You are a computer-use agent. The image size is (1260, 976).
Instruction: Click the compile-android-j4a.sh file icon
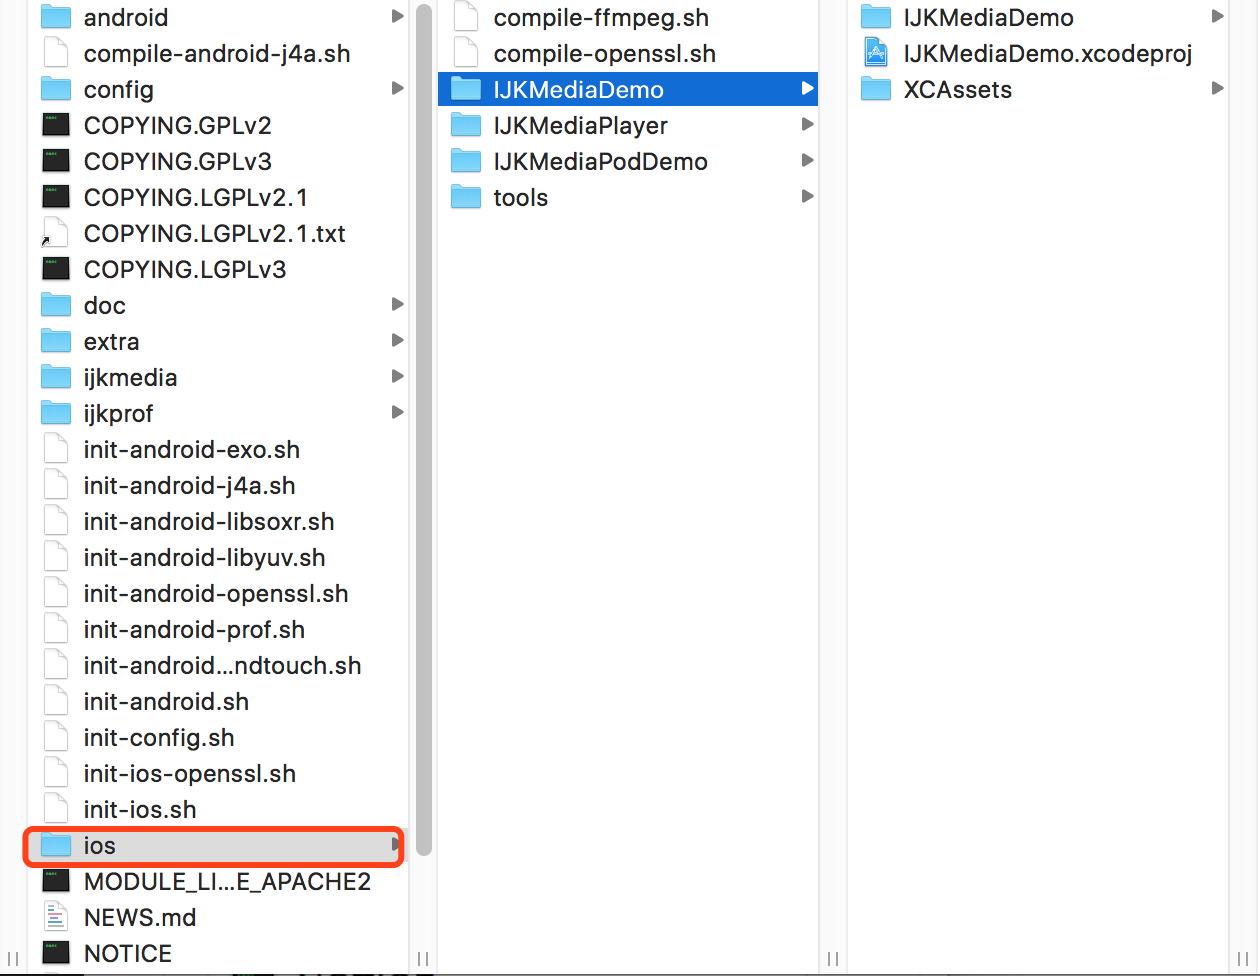coord(56,53)
